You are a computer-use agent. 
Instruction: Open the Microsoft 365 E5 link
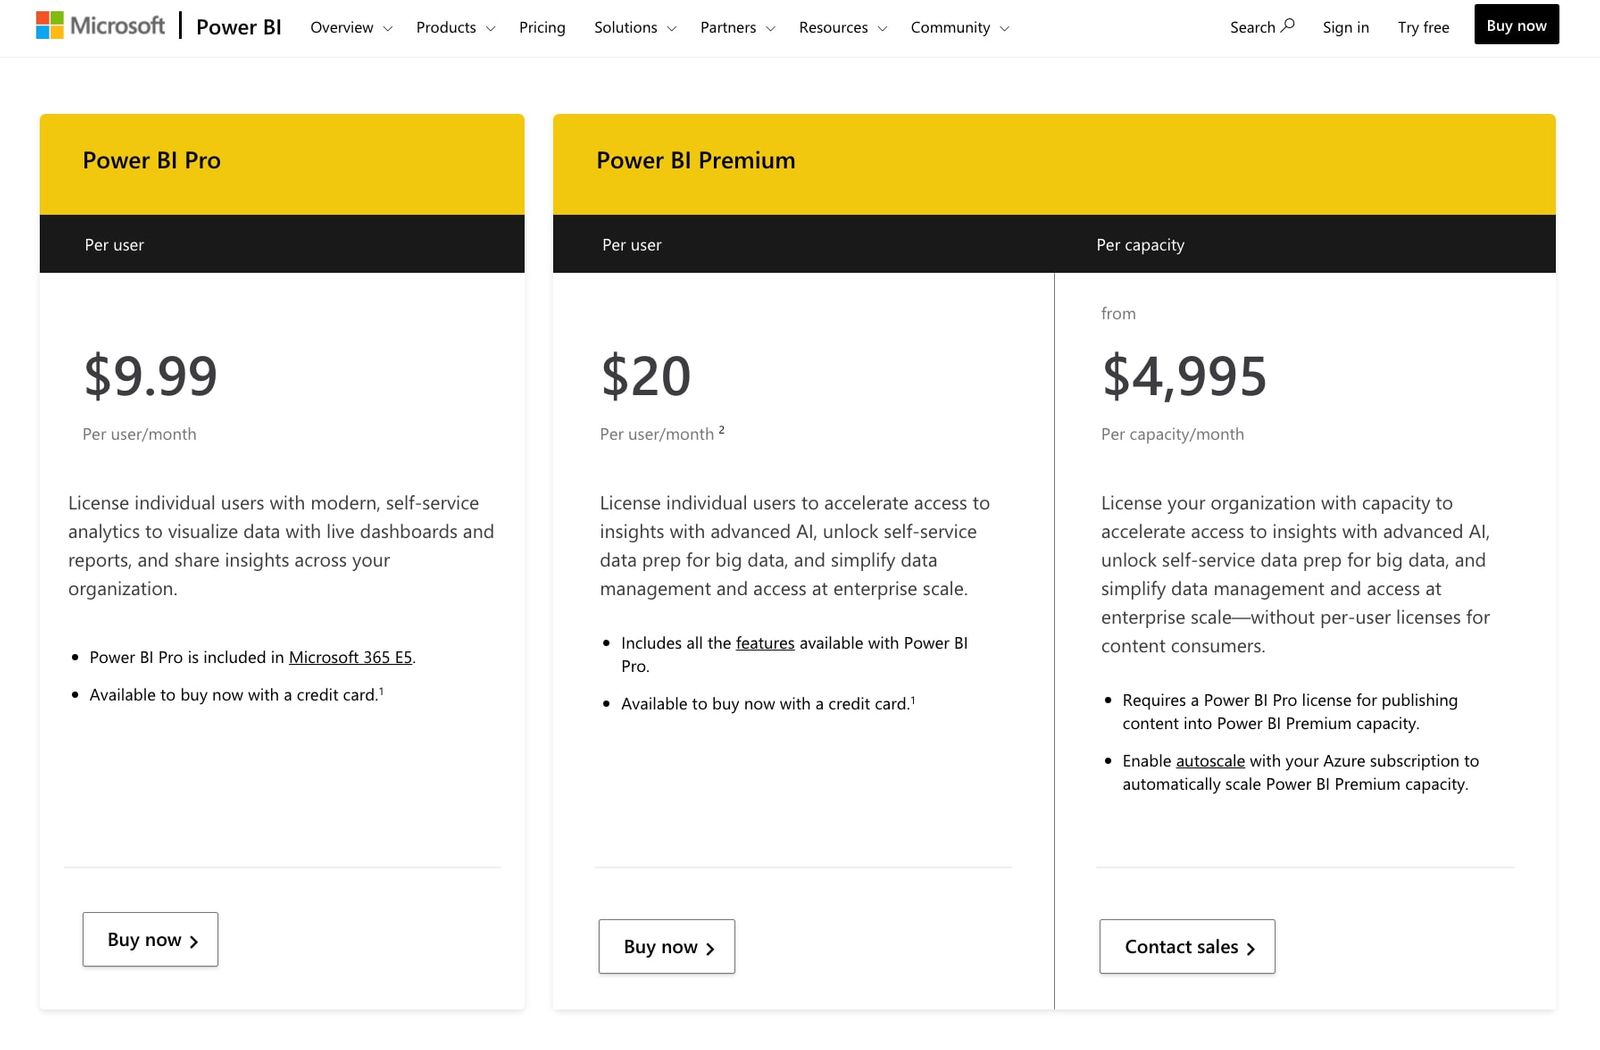click(x=350, y=657)
